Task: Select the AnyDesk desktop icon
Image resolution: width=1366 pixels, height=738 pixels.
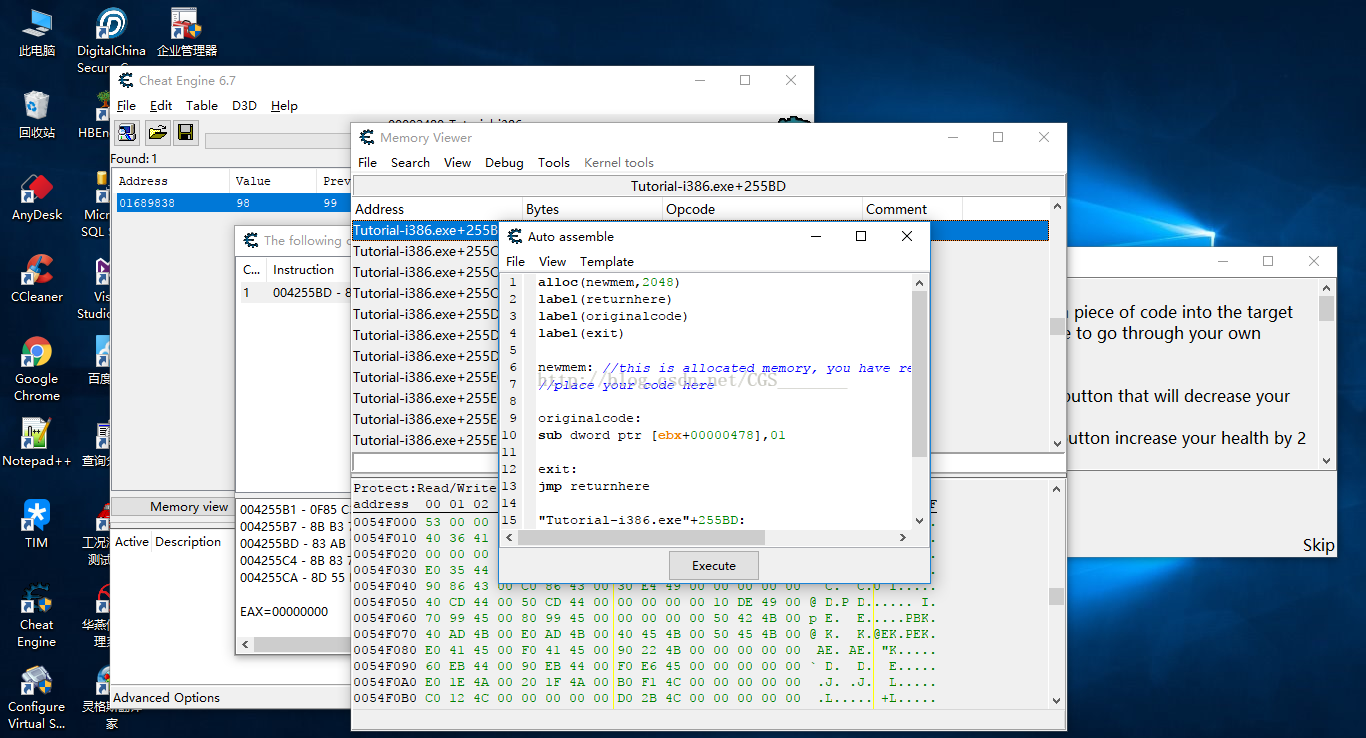Action: pos(37,190)
